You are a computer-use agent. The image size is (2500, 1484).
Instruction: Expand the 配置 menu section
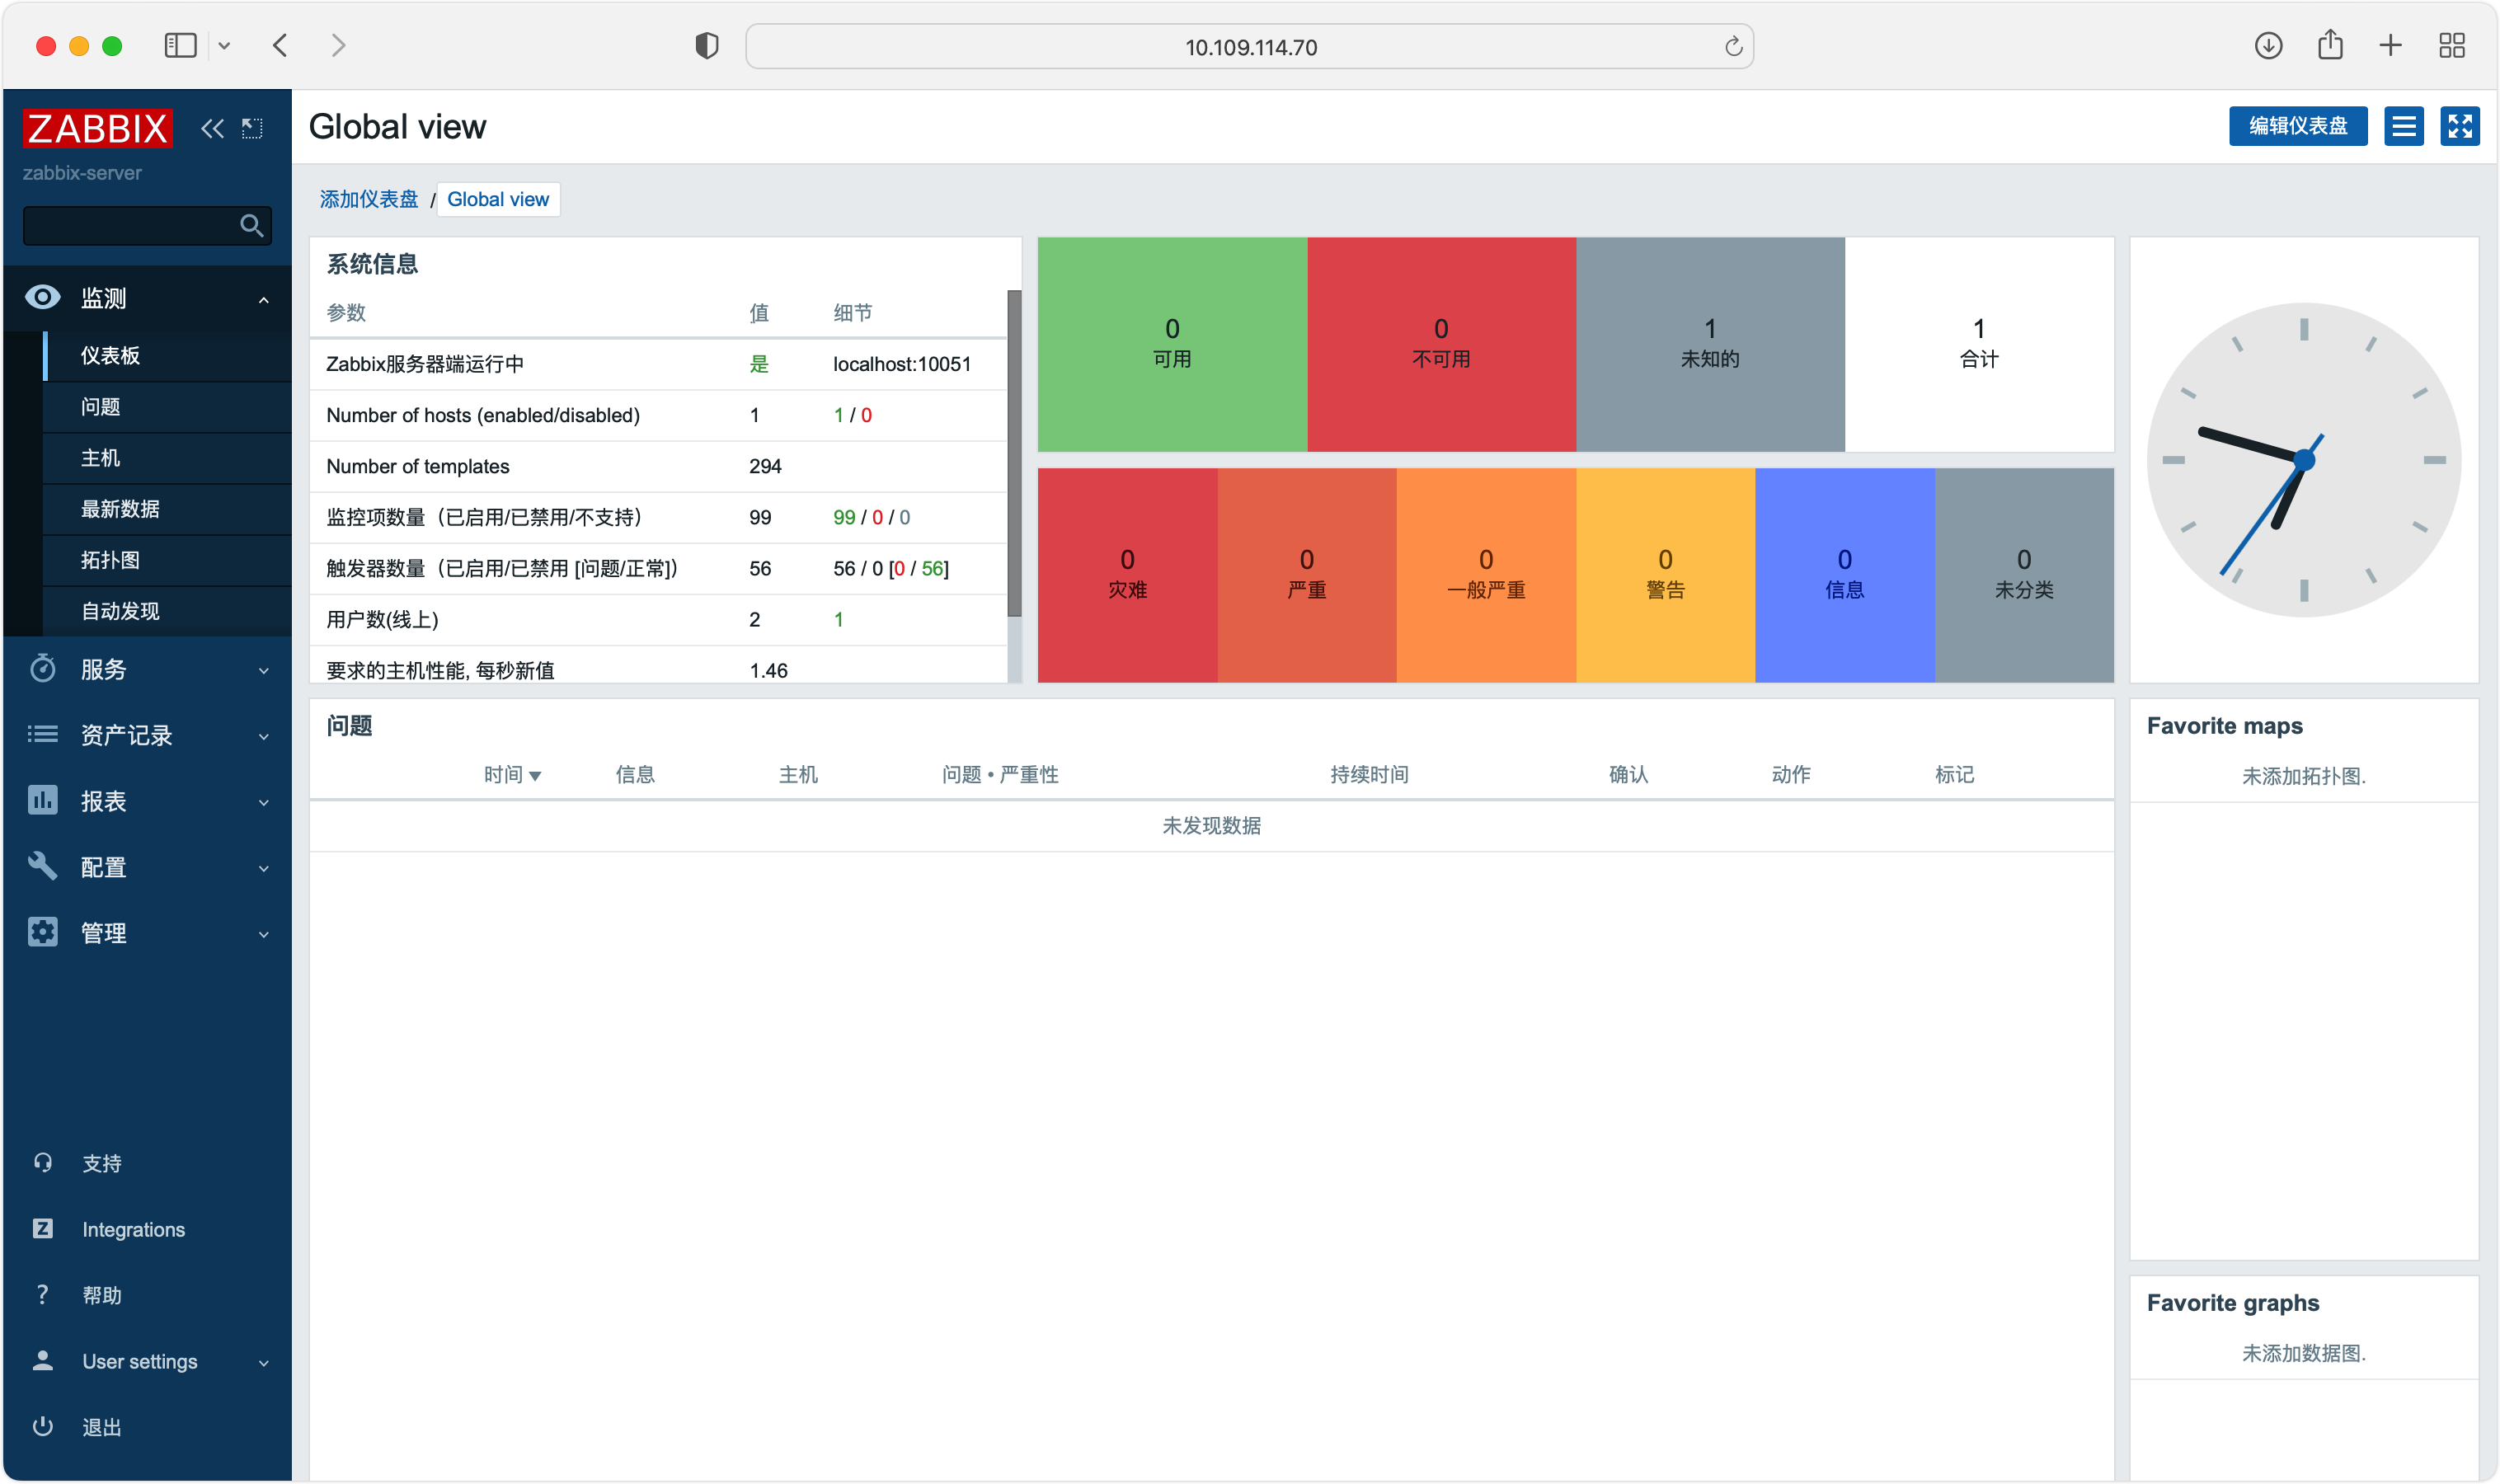point(263,868)
